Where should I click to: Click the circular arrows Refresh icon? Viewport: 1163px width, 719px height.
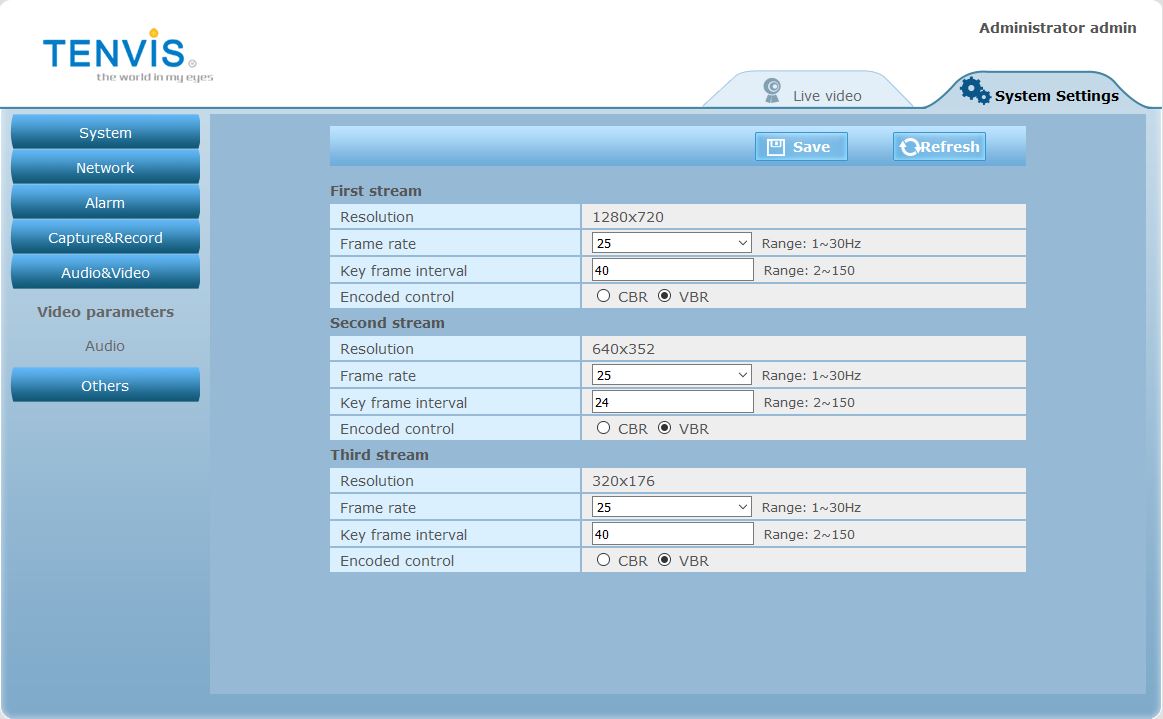(909, 147)
